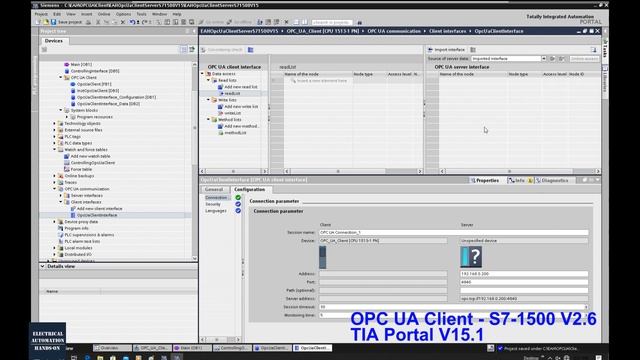The width and height of the screenshot is (640, 360).
Task: Open the Source of server data dropdown
Action: [544, 59]
